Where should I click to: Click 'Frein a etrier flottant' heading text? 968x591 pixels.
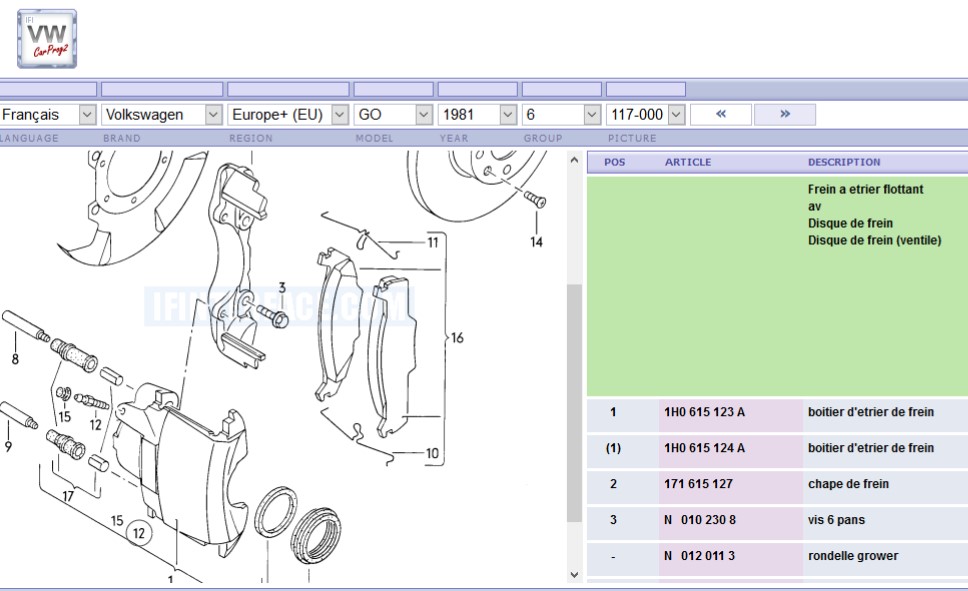866,189
